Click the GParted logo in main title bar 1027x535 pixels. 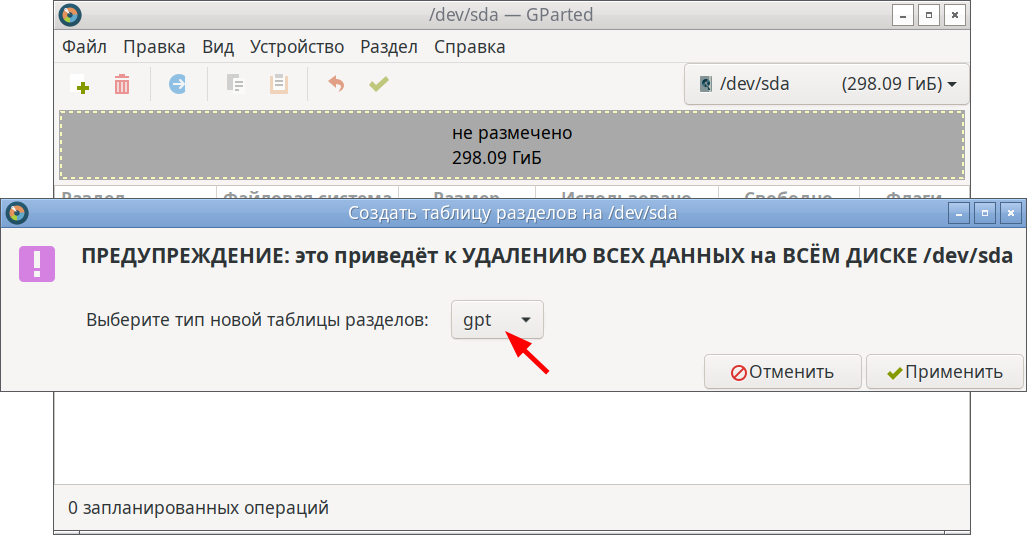(70, 14)
